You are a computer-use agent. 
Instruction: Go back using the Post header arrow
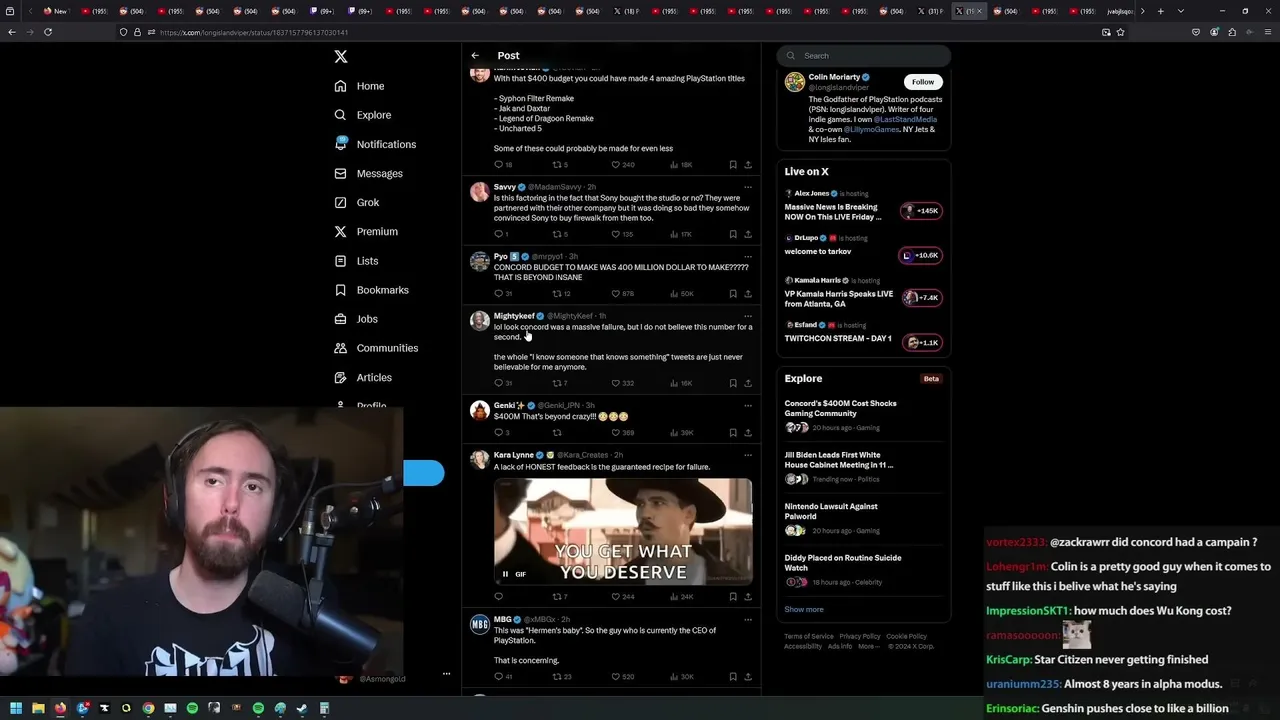(x=475, y=56)
